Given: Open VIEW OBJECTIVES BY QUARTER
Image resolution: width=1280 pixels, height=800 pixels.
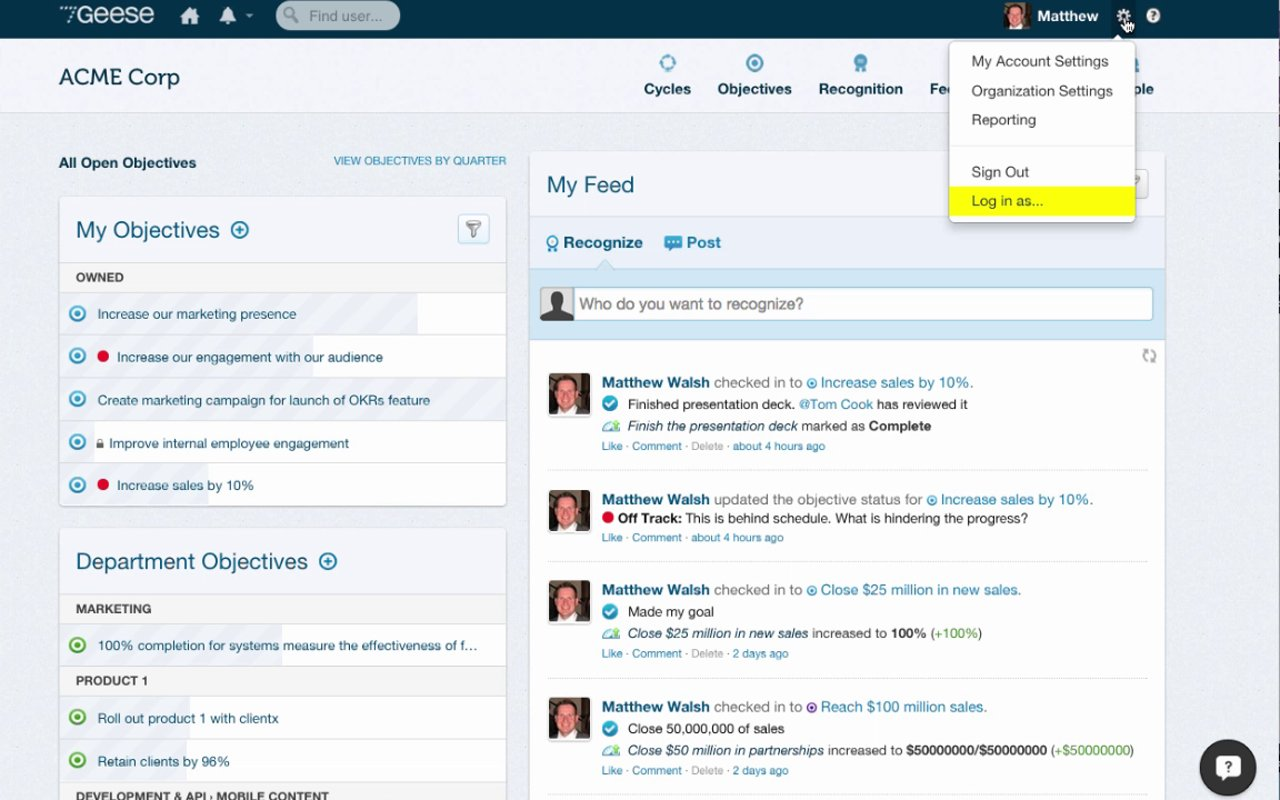Looking at the screenshot, I should (419, 160).
